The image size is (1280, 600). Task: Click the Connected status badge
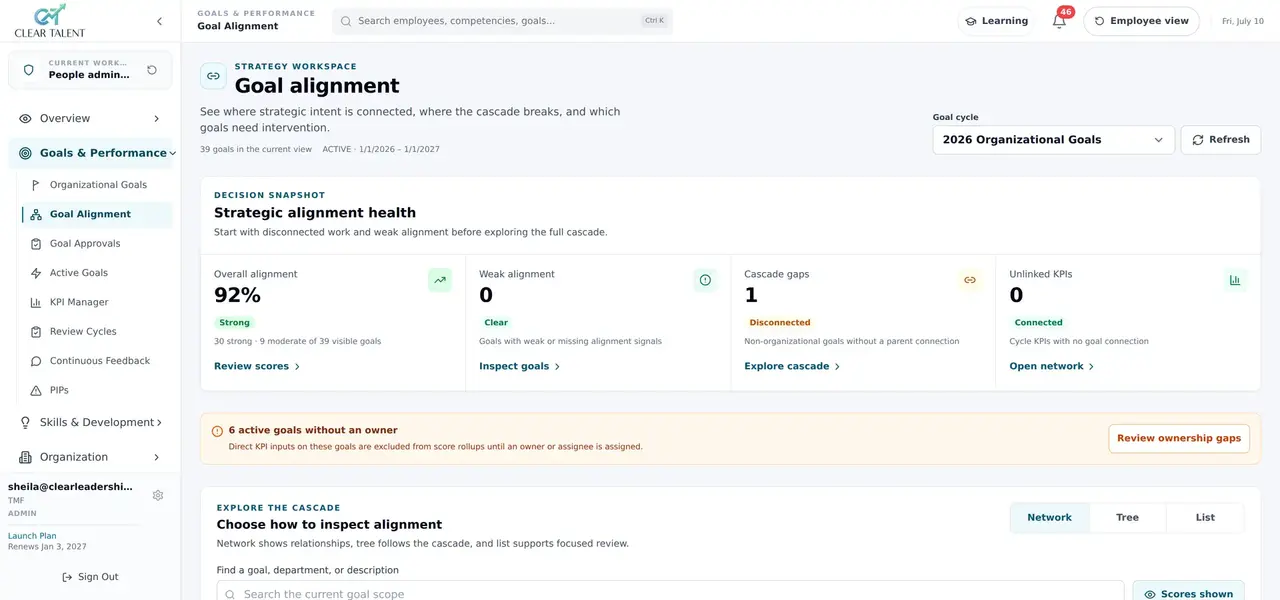click(x=1038, y=323)
